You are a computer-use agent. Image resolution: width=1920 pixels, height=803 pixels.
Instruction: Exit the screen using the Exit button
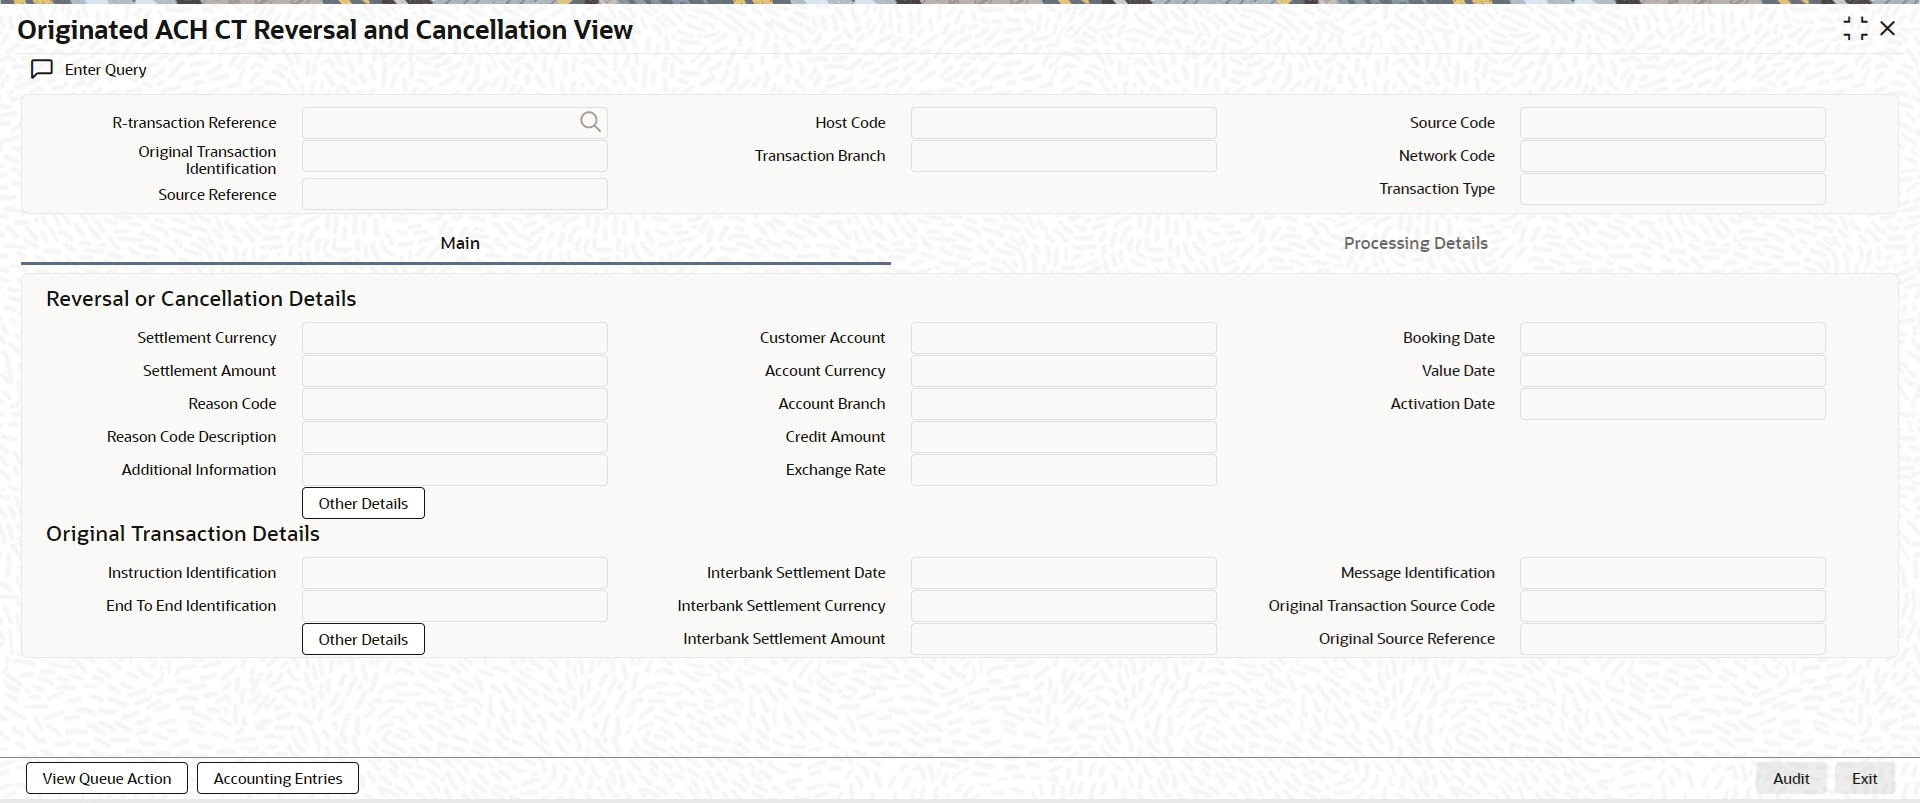point(1864,778)
